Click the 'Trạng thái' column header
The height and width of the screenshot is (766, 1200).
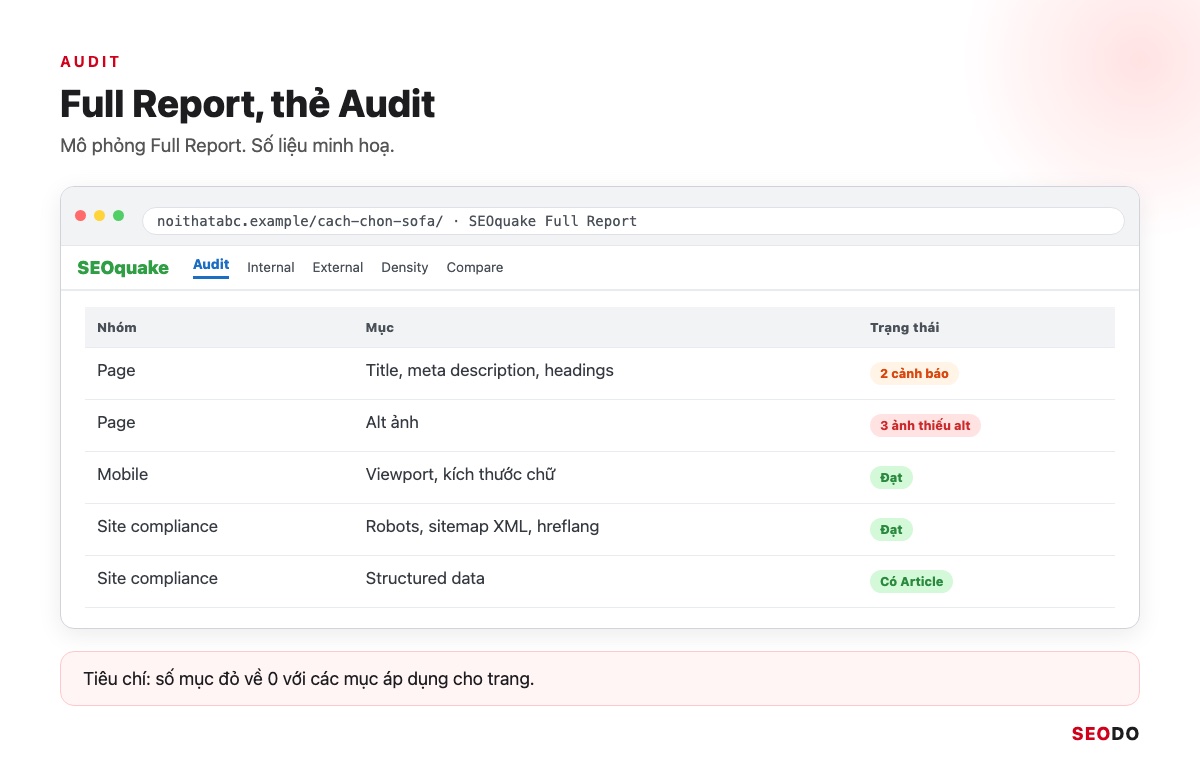click(905, 328)
